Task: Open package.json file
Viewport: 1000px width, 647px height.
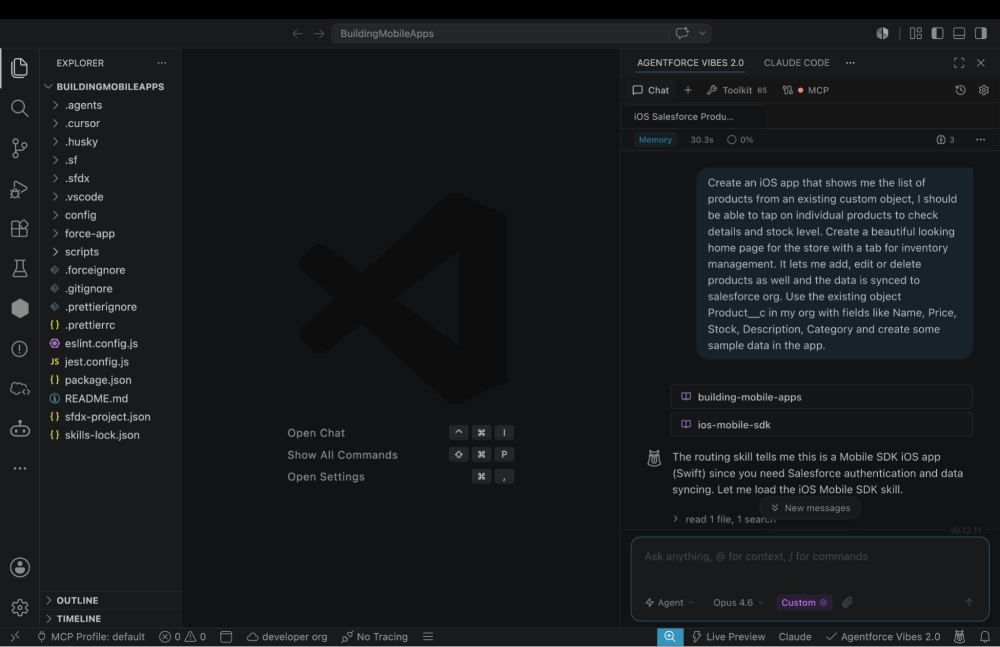Action: click(x=98, y=380)
